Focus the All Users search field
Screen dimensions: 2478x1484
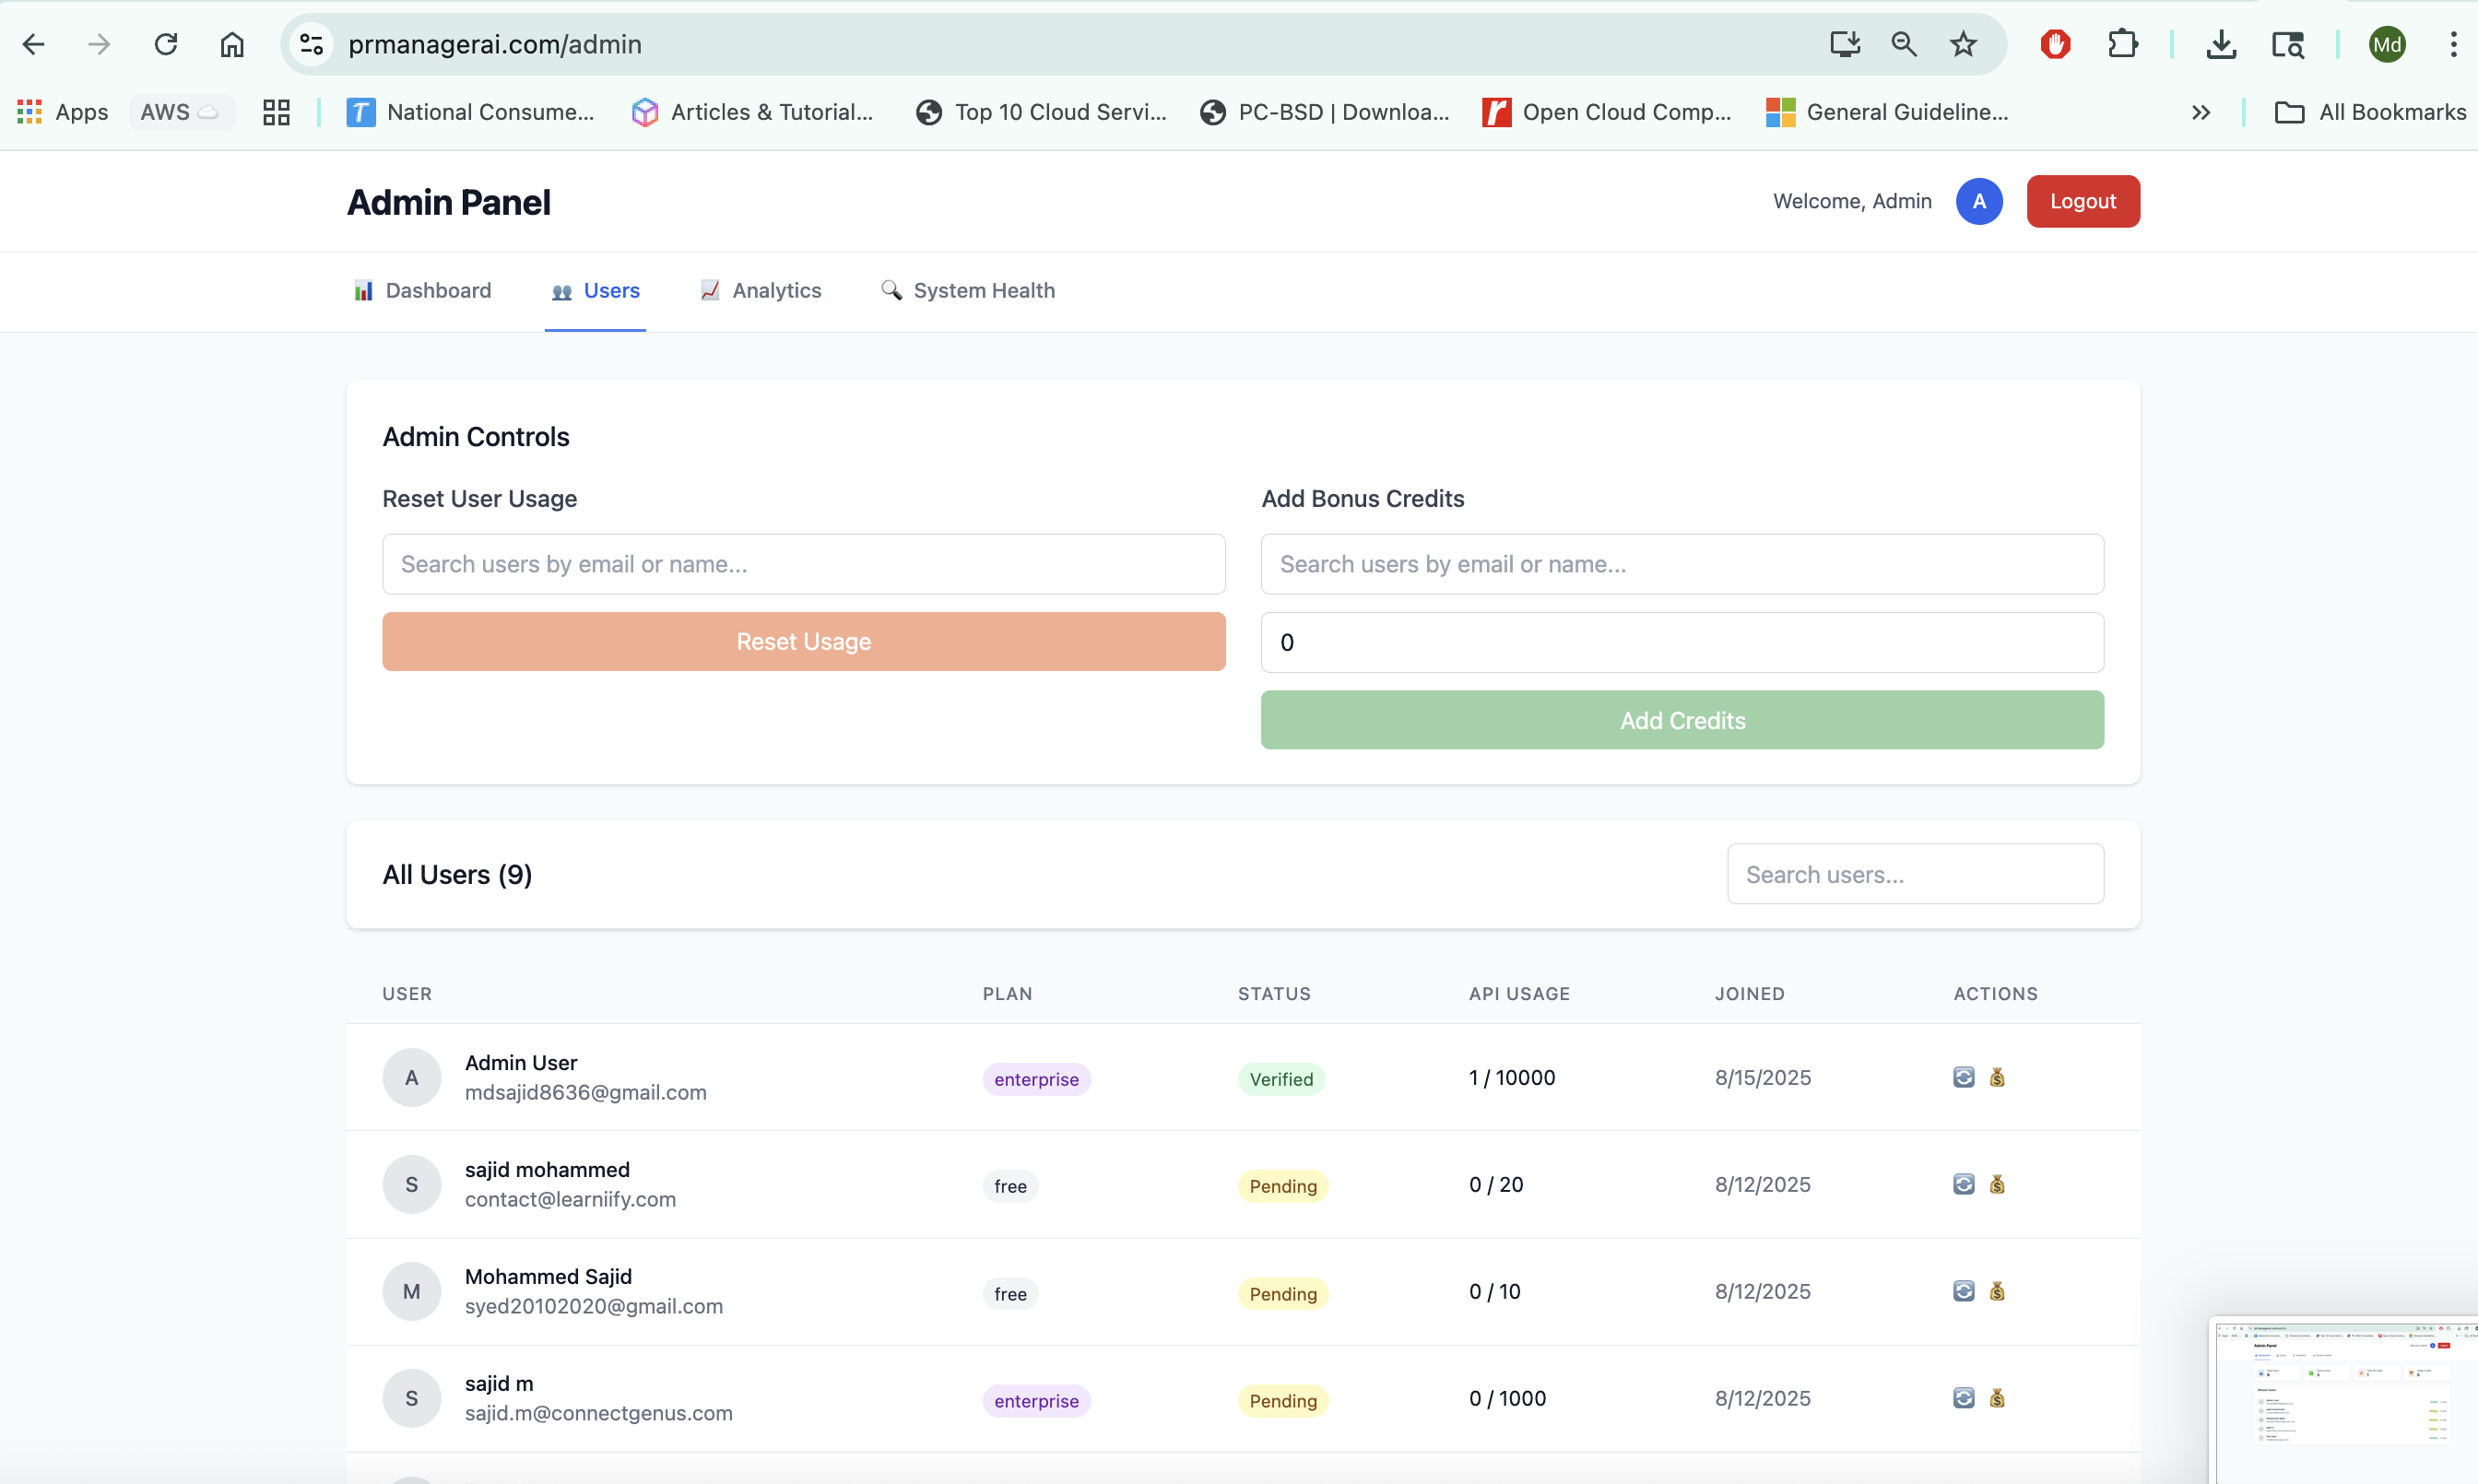click(1914, 874)
